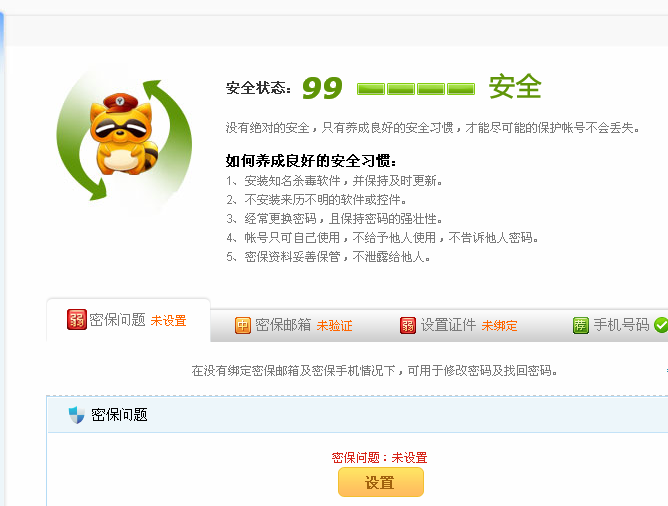Click the green refresh arrows around mascot
668x506 pixels.
tap(124, 140)
